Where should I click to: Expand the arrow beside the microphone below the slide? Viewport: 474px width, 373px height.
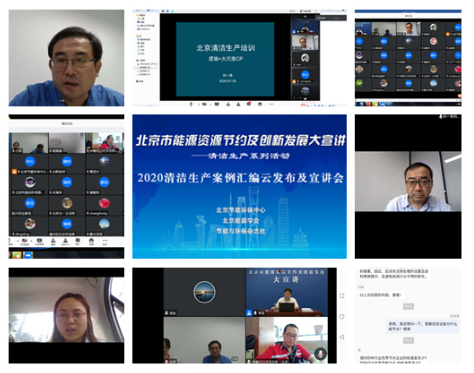tap(199, 104)
